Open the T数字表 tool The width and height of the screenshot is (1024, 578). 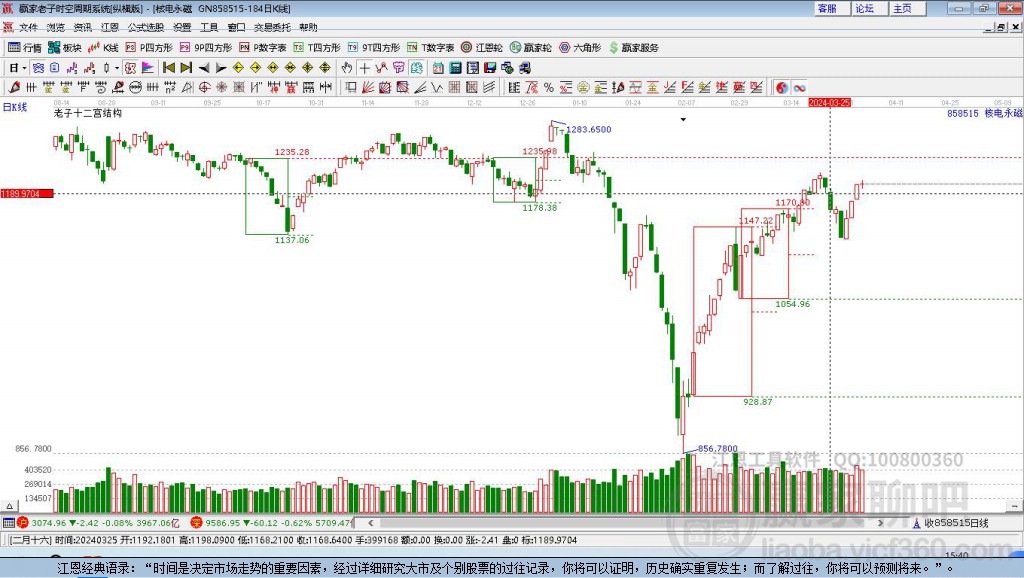pos(430,48)
